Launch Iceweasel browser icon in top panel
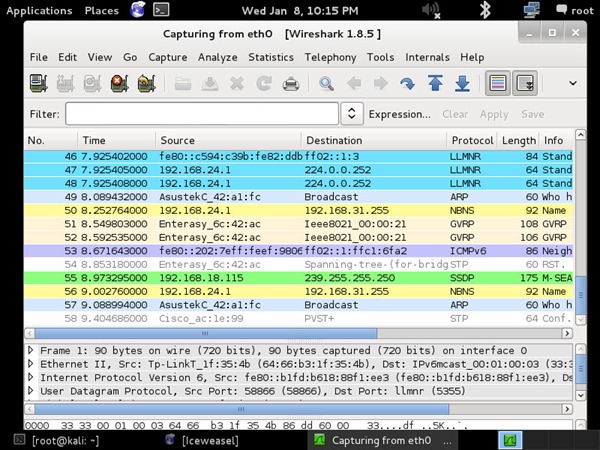Image resolution: width=600 pixels, height=450 pixels. click(x=137, y=10)
